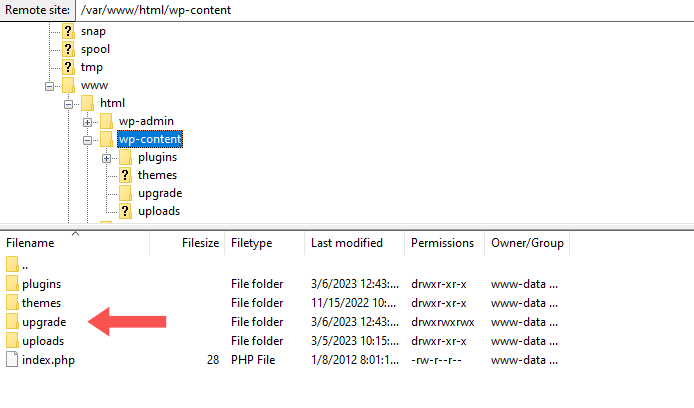Click the Permissions column header
Viewport: 694px width, 408px height.
(442, 242)
